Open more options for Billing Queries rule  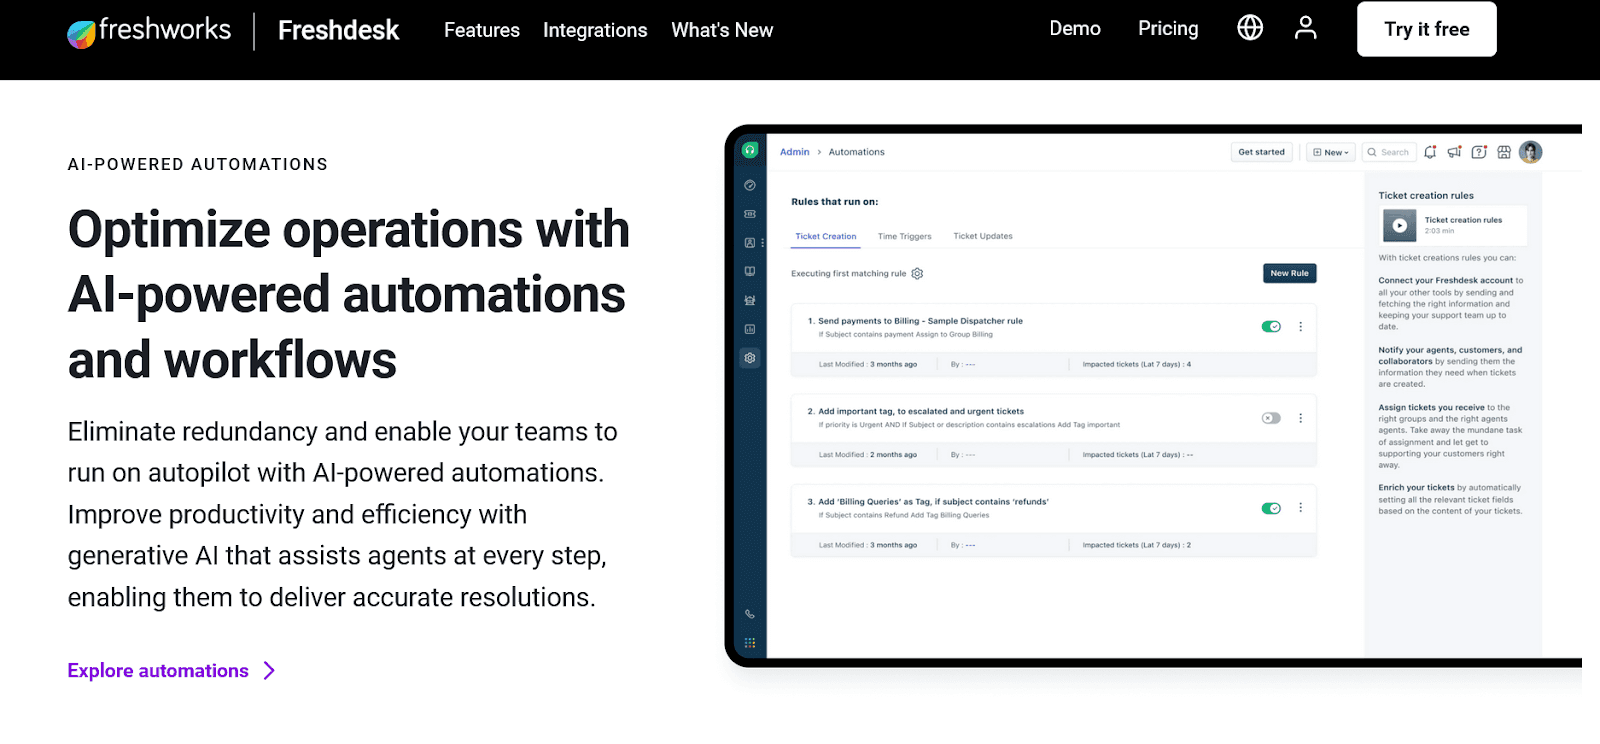(1300, 508)
